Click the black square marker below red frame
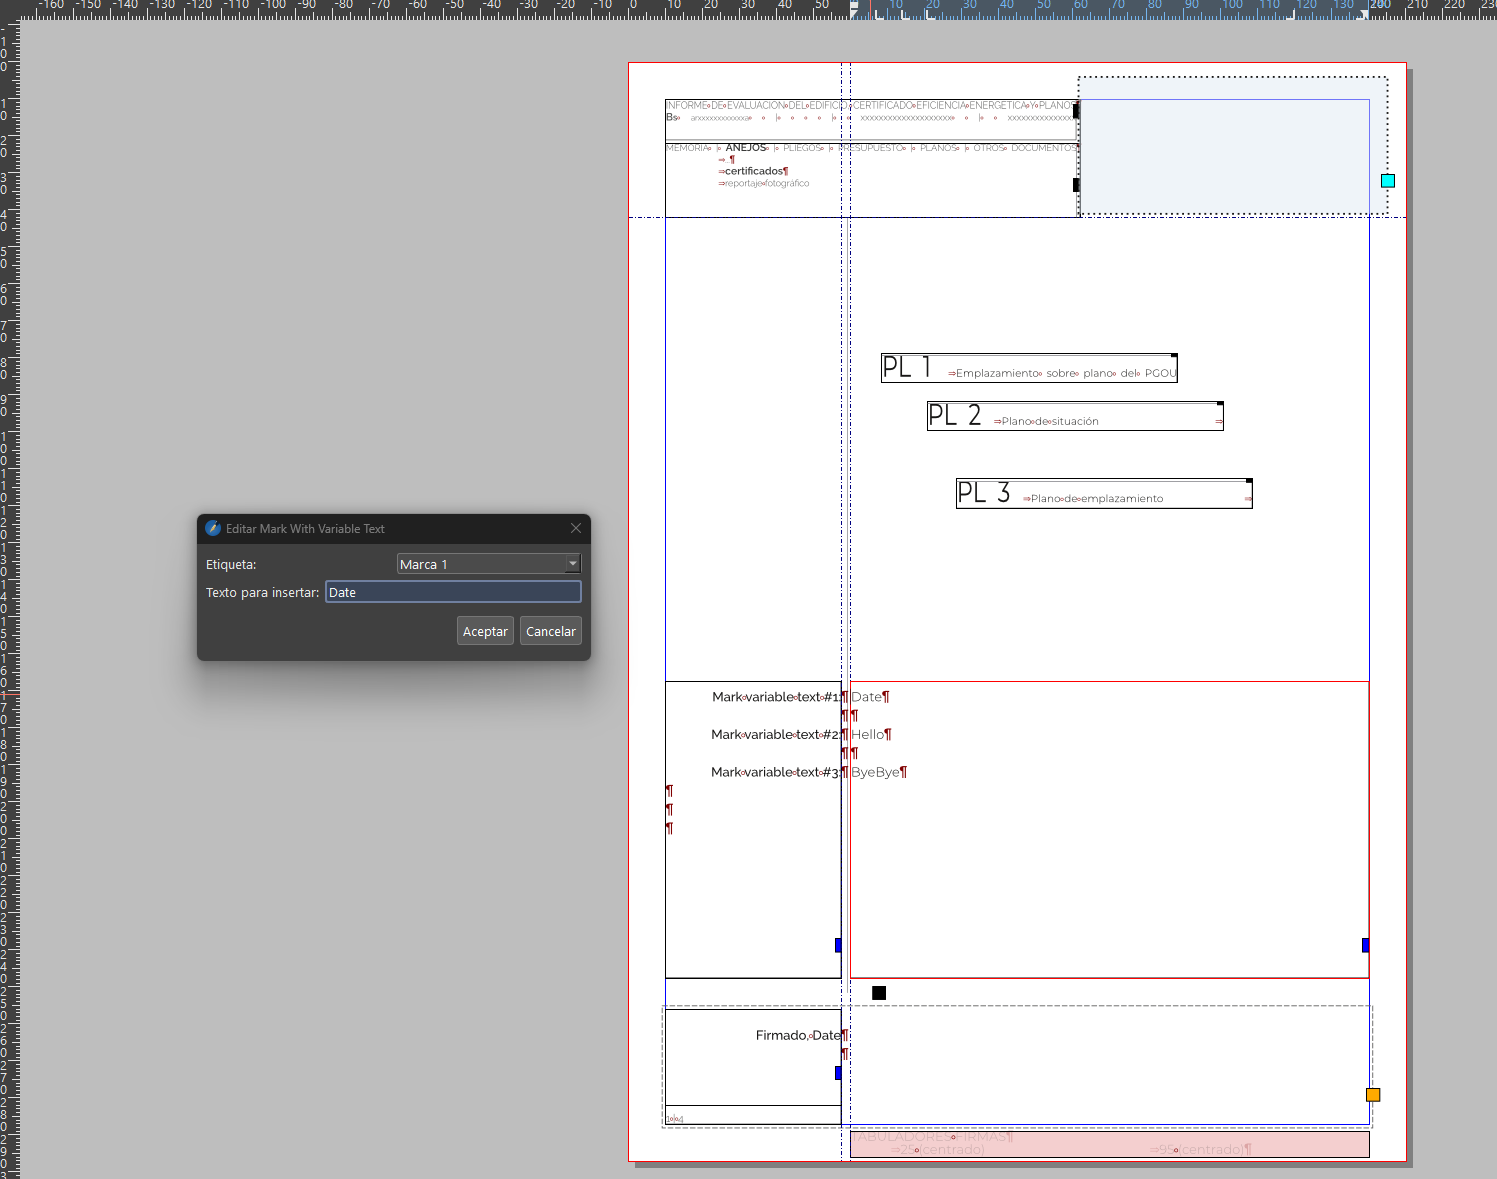This screenshot has height=1179, width=1497. coord(878,992)
